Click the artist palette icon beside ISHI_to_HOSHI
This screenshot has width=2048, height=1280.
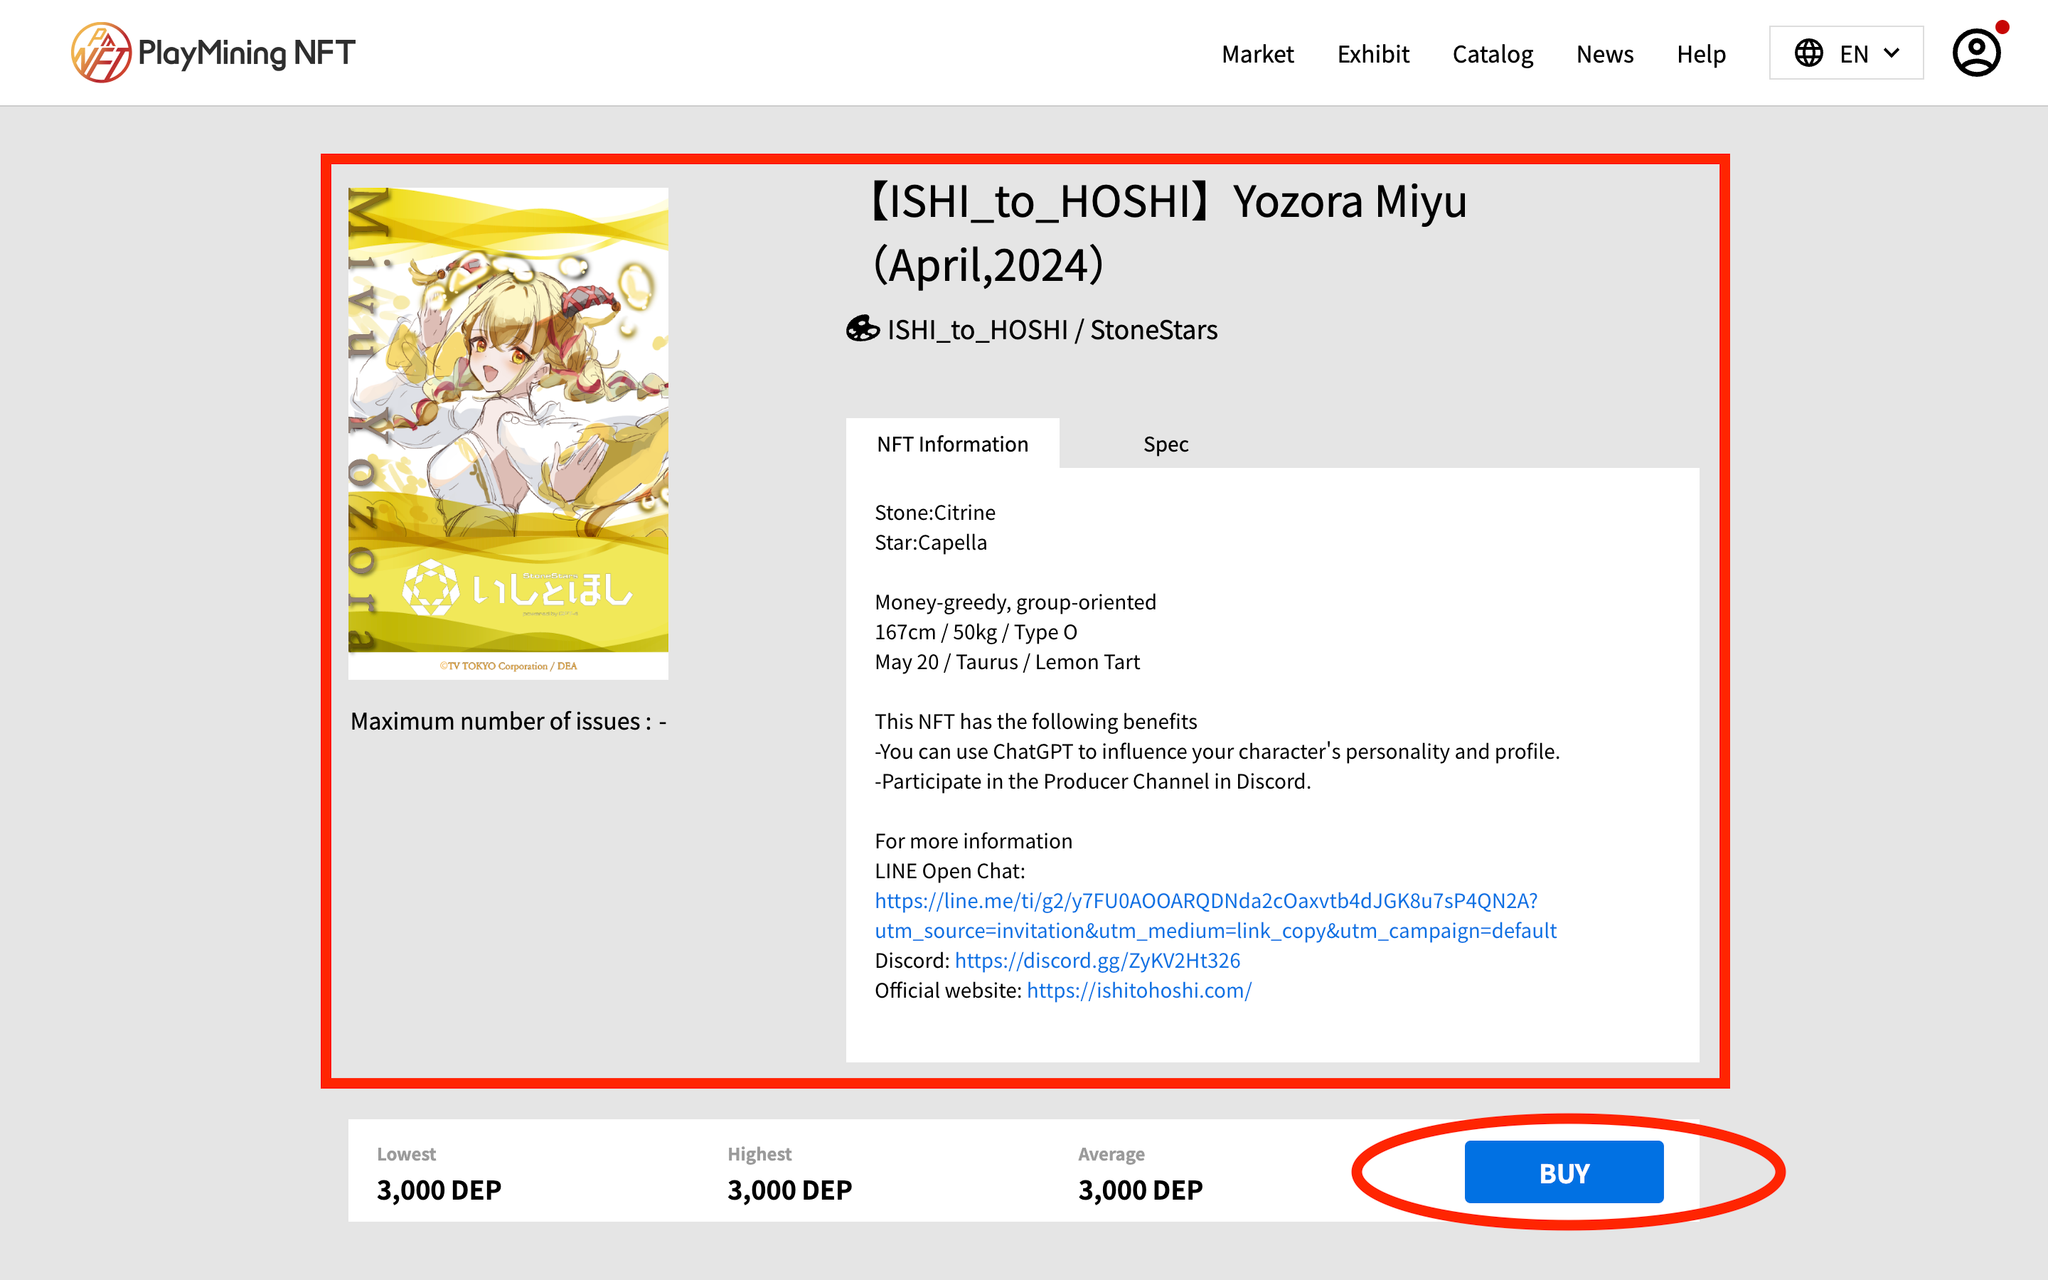pos(862,329)
